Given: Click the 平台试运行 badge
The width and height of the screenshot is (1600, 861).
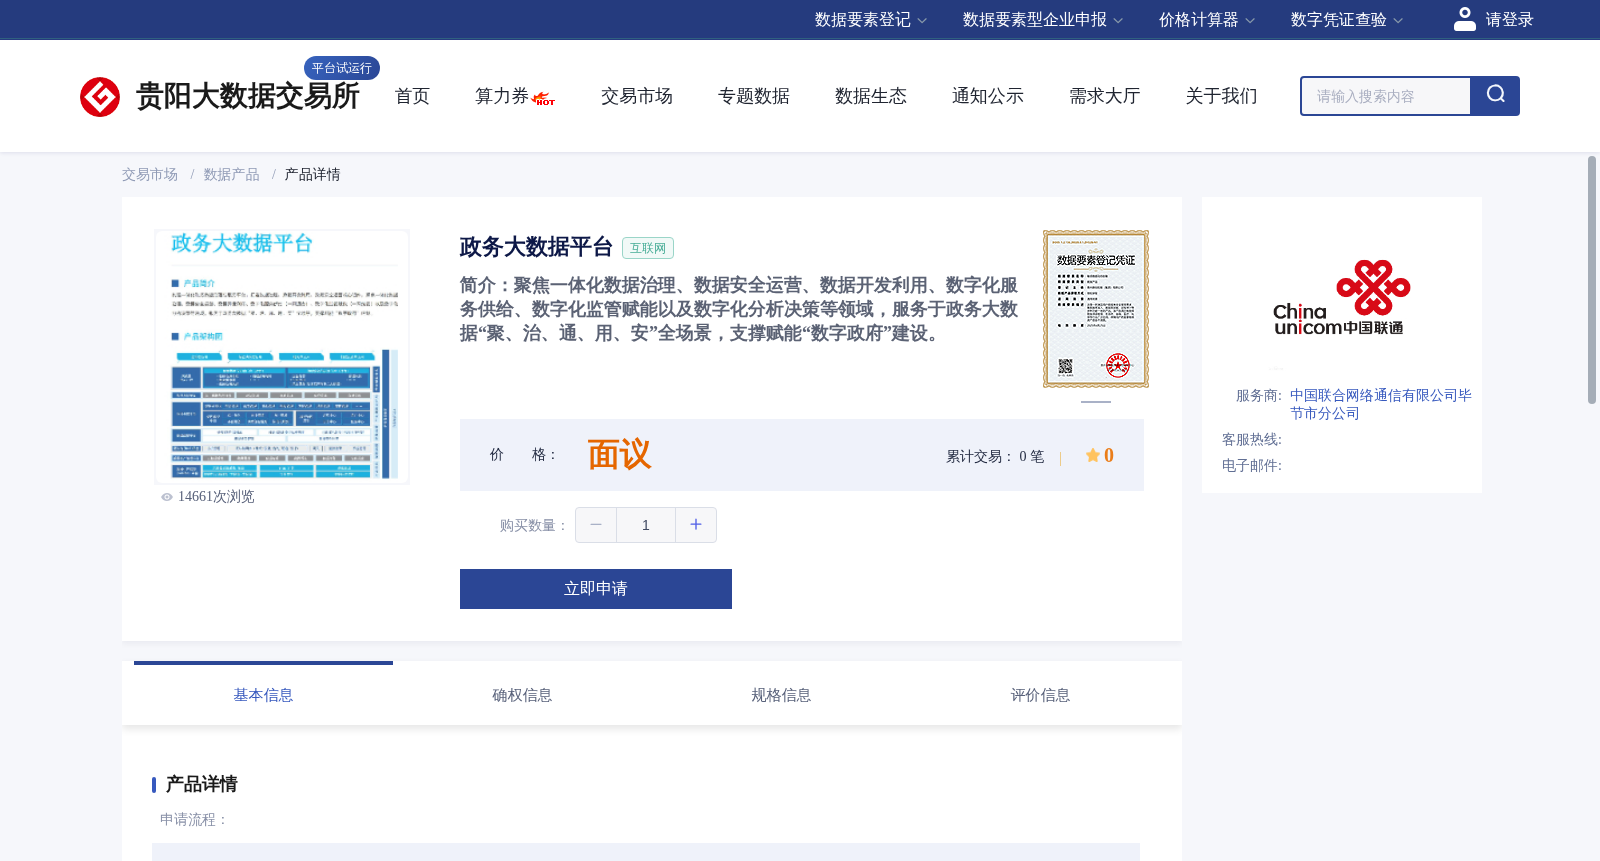Looking at the screenshot, I should [x=342, y=68].
